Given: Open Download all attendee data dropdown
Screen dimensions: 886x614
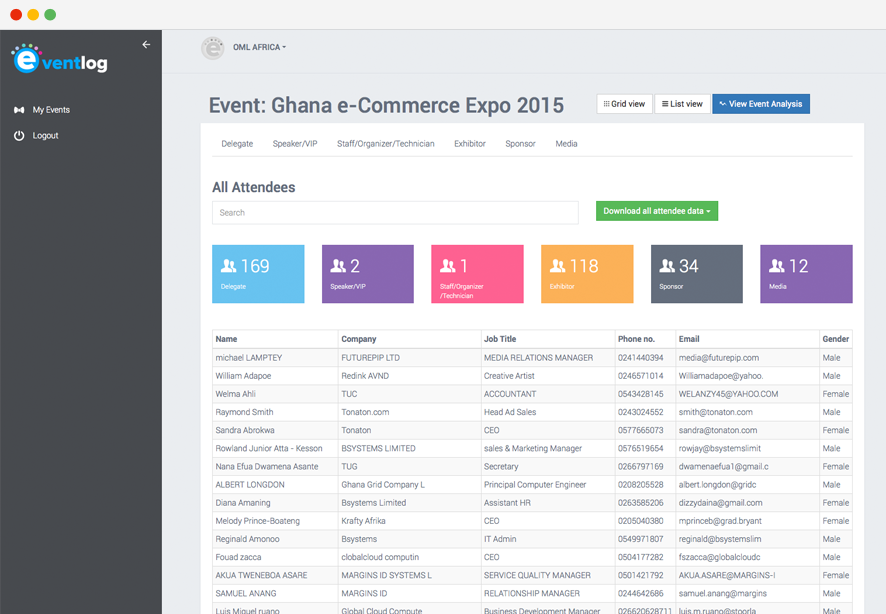Looking at the screenshot, I should coord(657,211).
